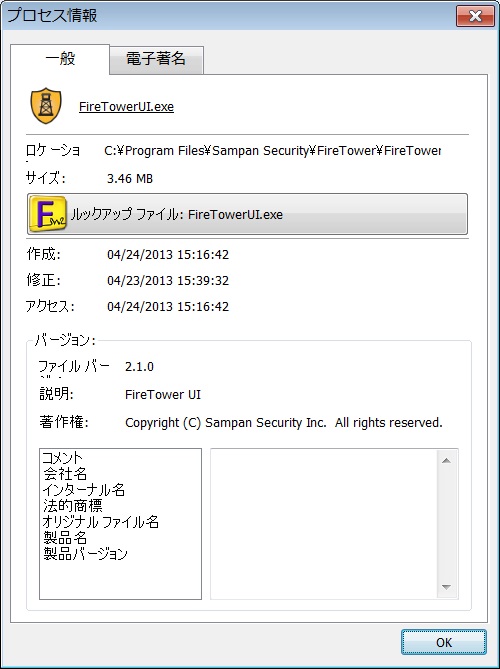Click the アクセス date 04/24/2013 15:16:42
Viewport: 500px width, 669px height.
(x=168, y=307)
